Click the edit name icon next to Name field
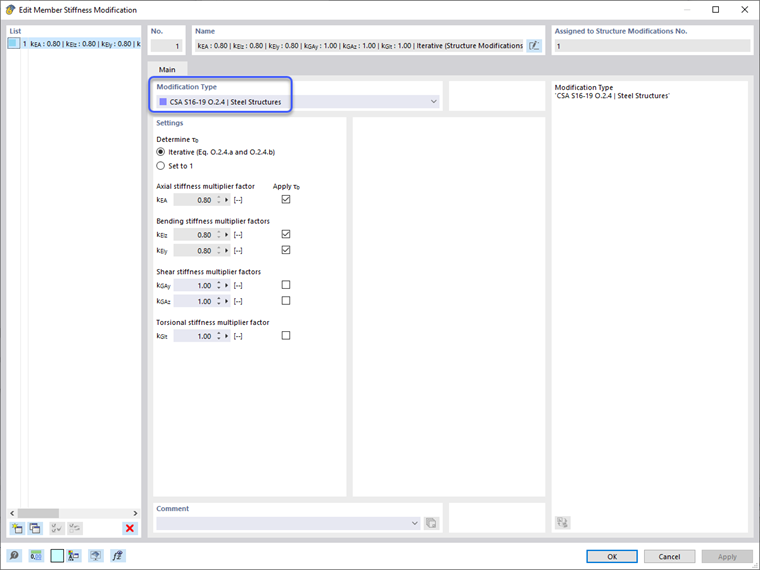Screen dimensions: 760x570 pyautogui.click(x=534, y=46)
